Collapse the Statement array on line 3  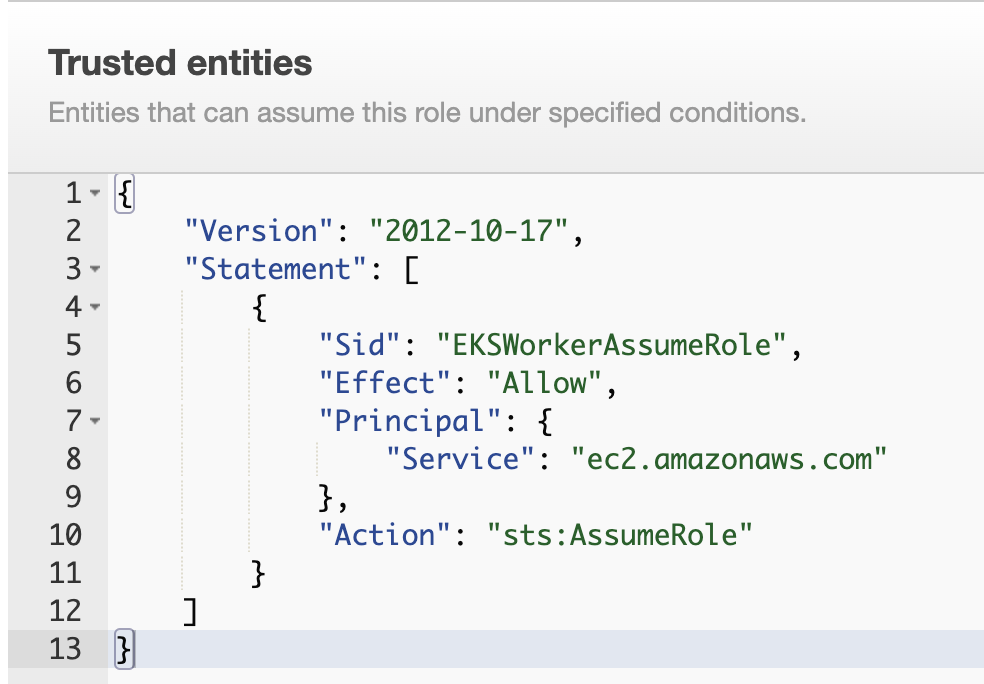95,269
